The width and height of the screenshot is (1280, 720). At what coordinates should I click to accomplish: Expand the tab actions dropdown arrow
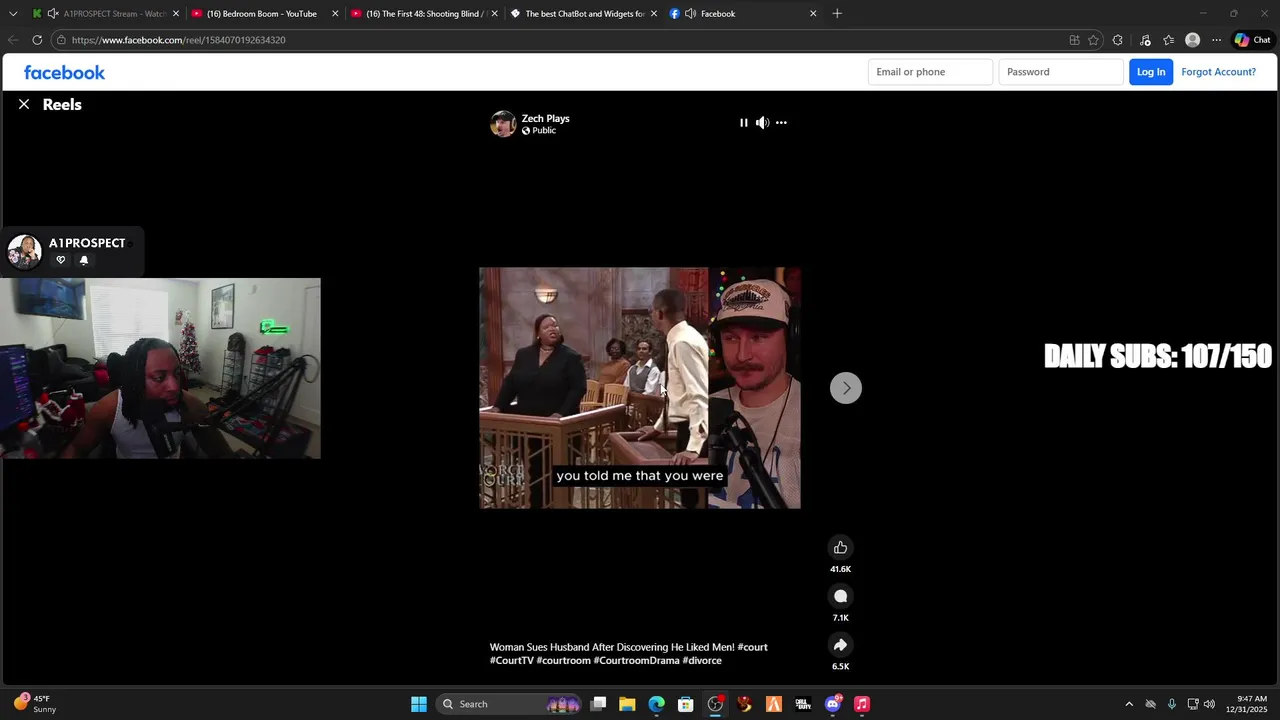(x=13, y=14)
